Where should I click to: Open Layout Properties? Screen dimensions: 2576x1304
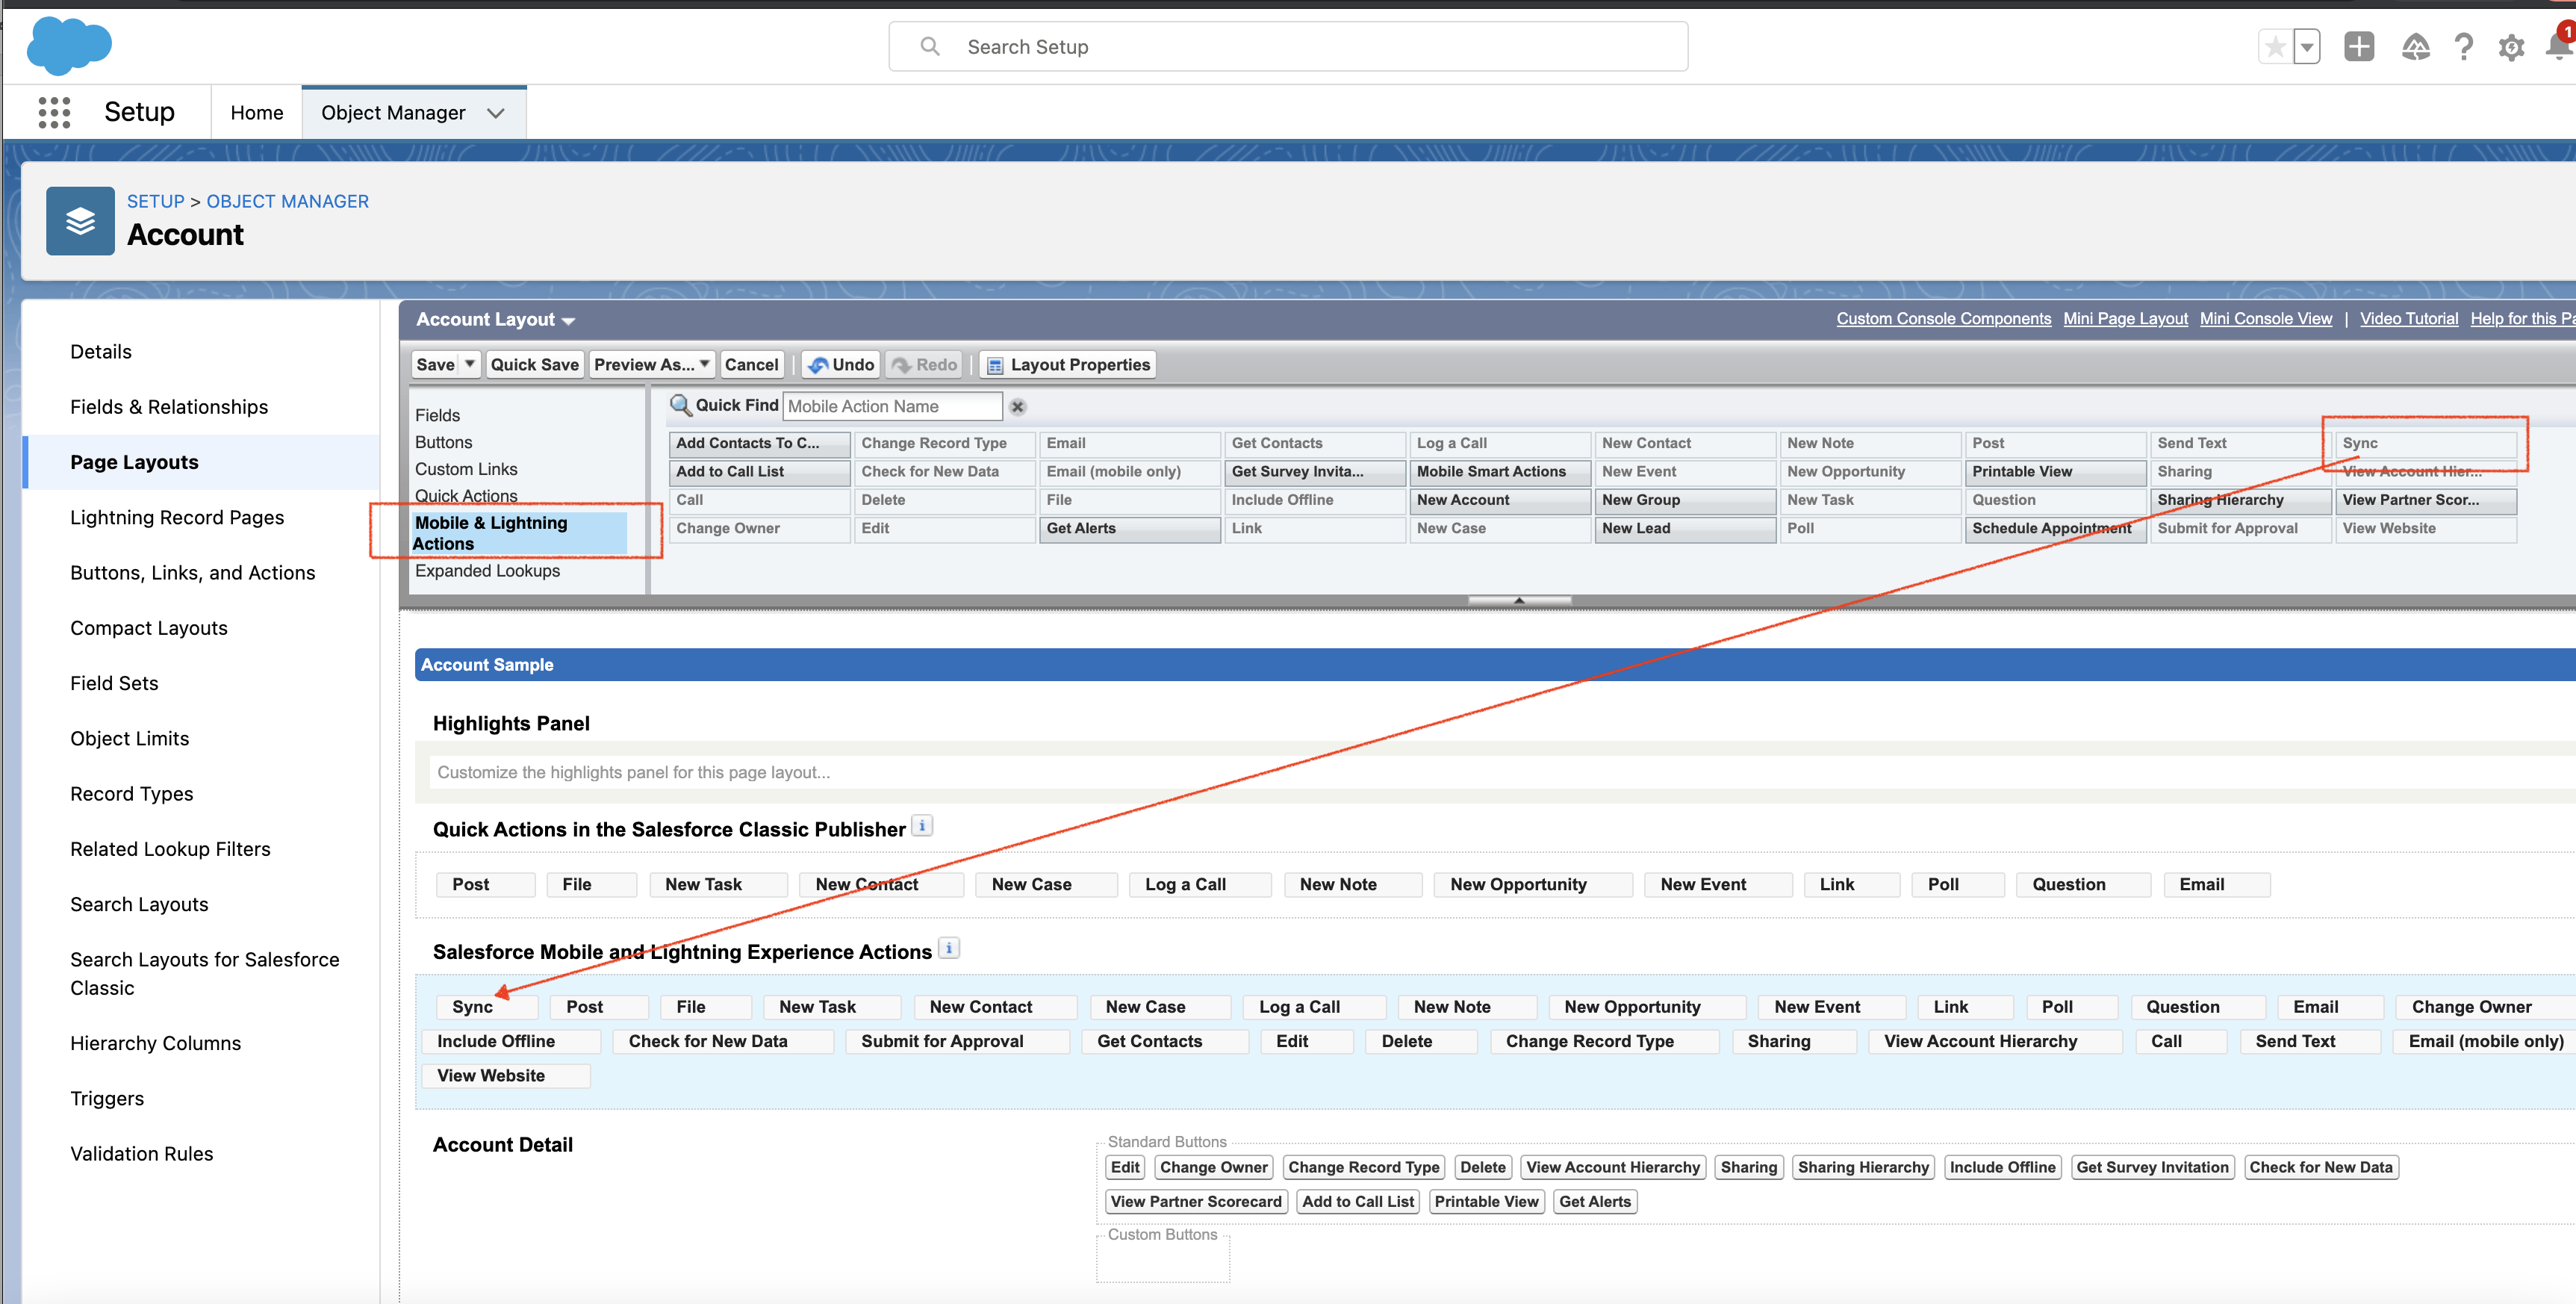point(1068,364)
